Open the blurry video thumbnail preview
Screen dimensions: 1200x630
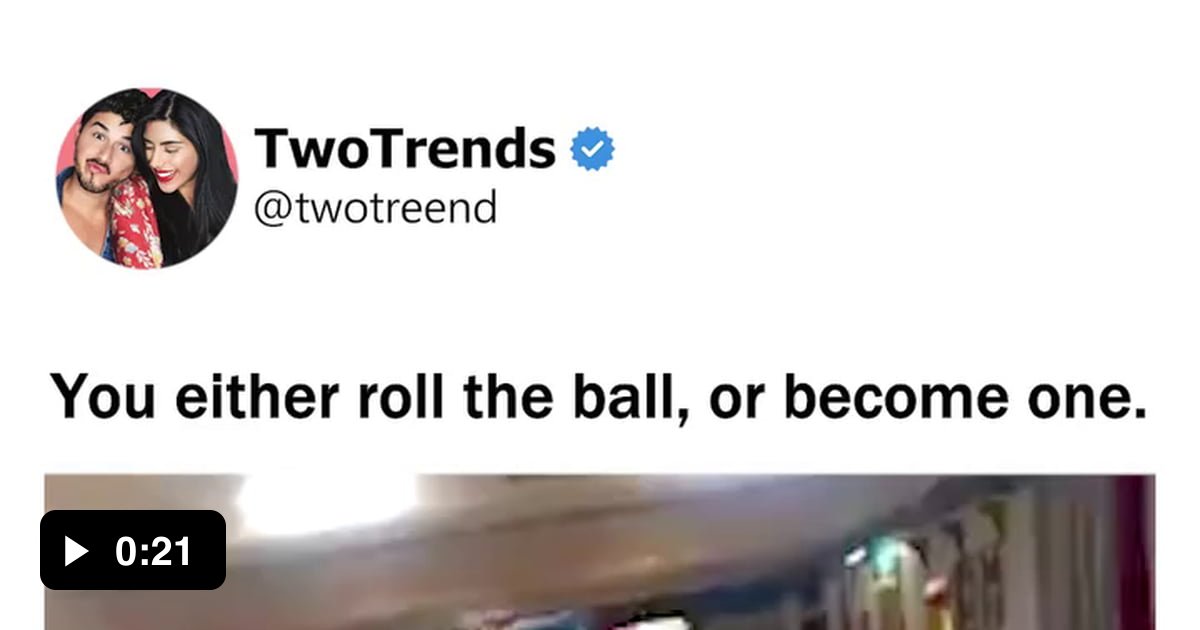600,552
